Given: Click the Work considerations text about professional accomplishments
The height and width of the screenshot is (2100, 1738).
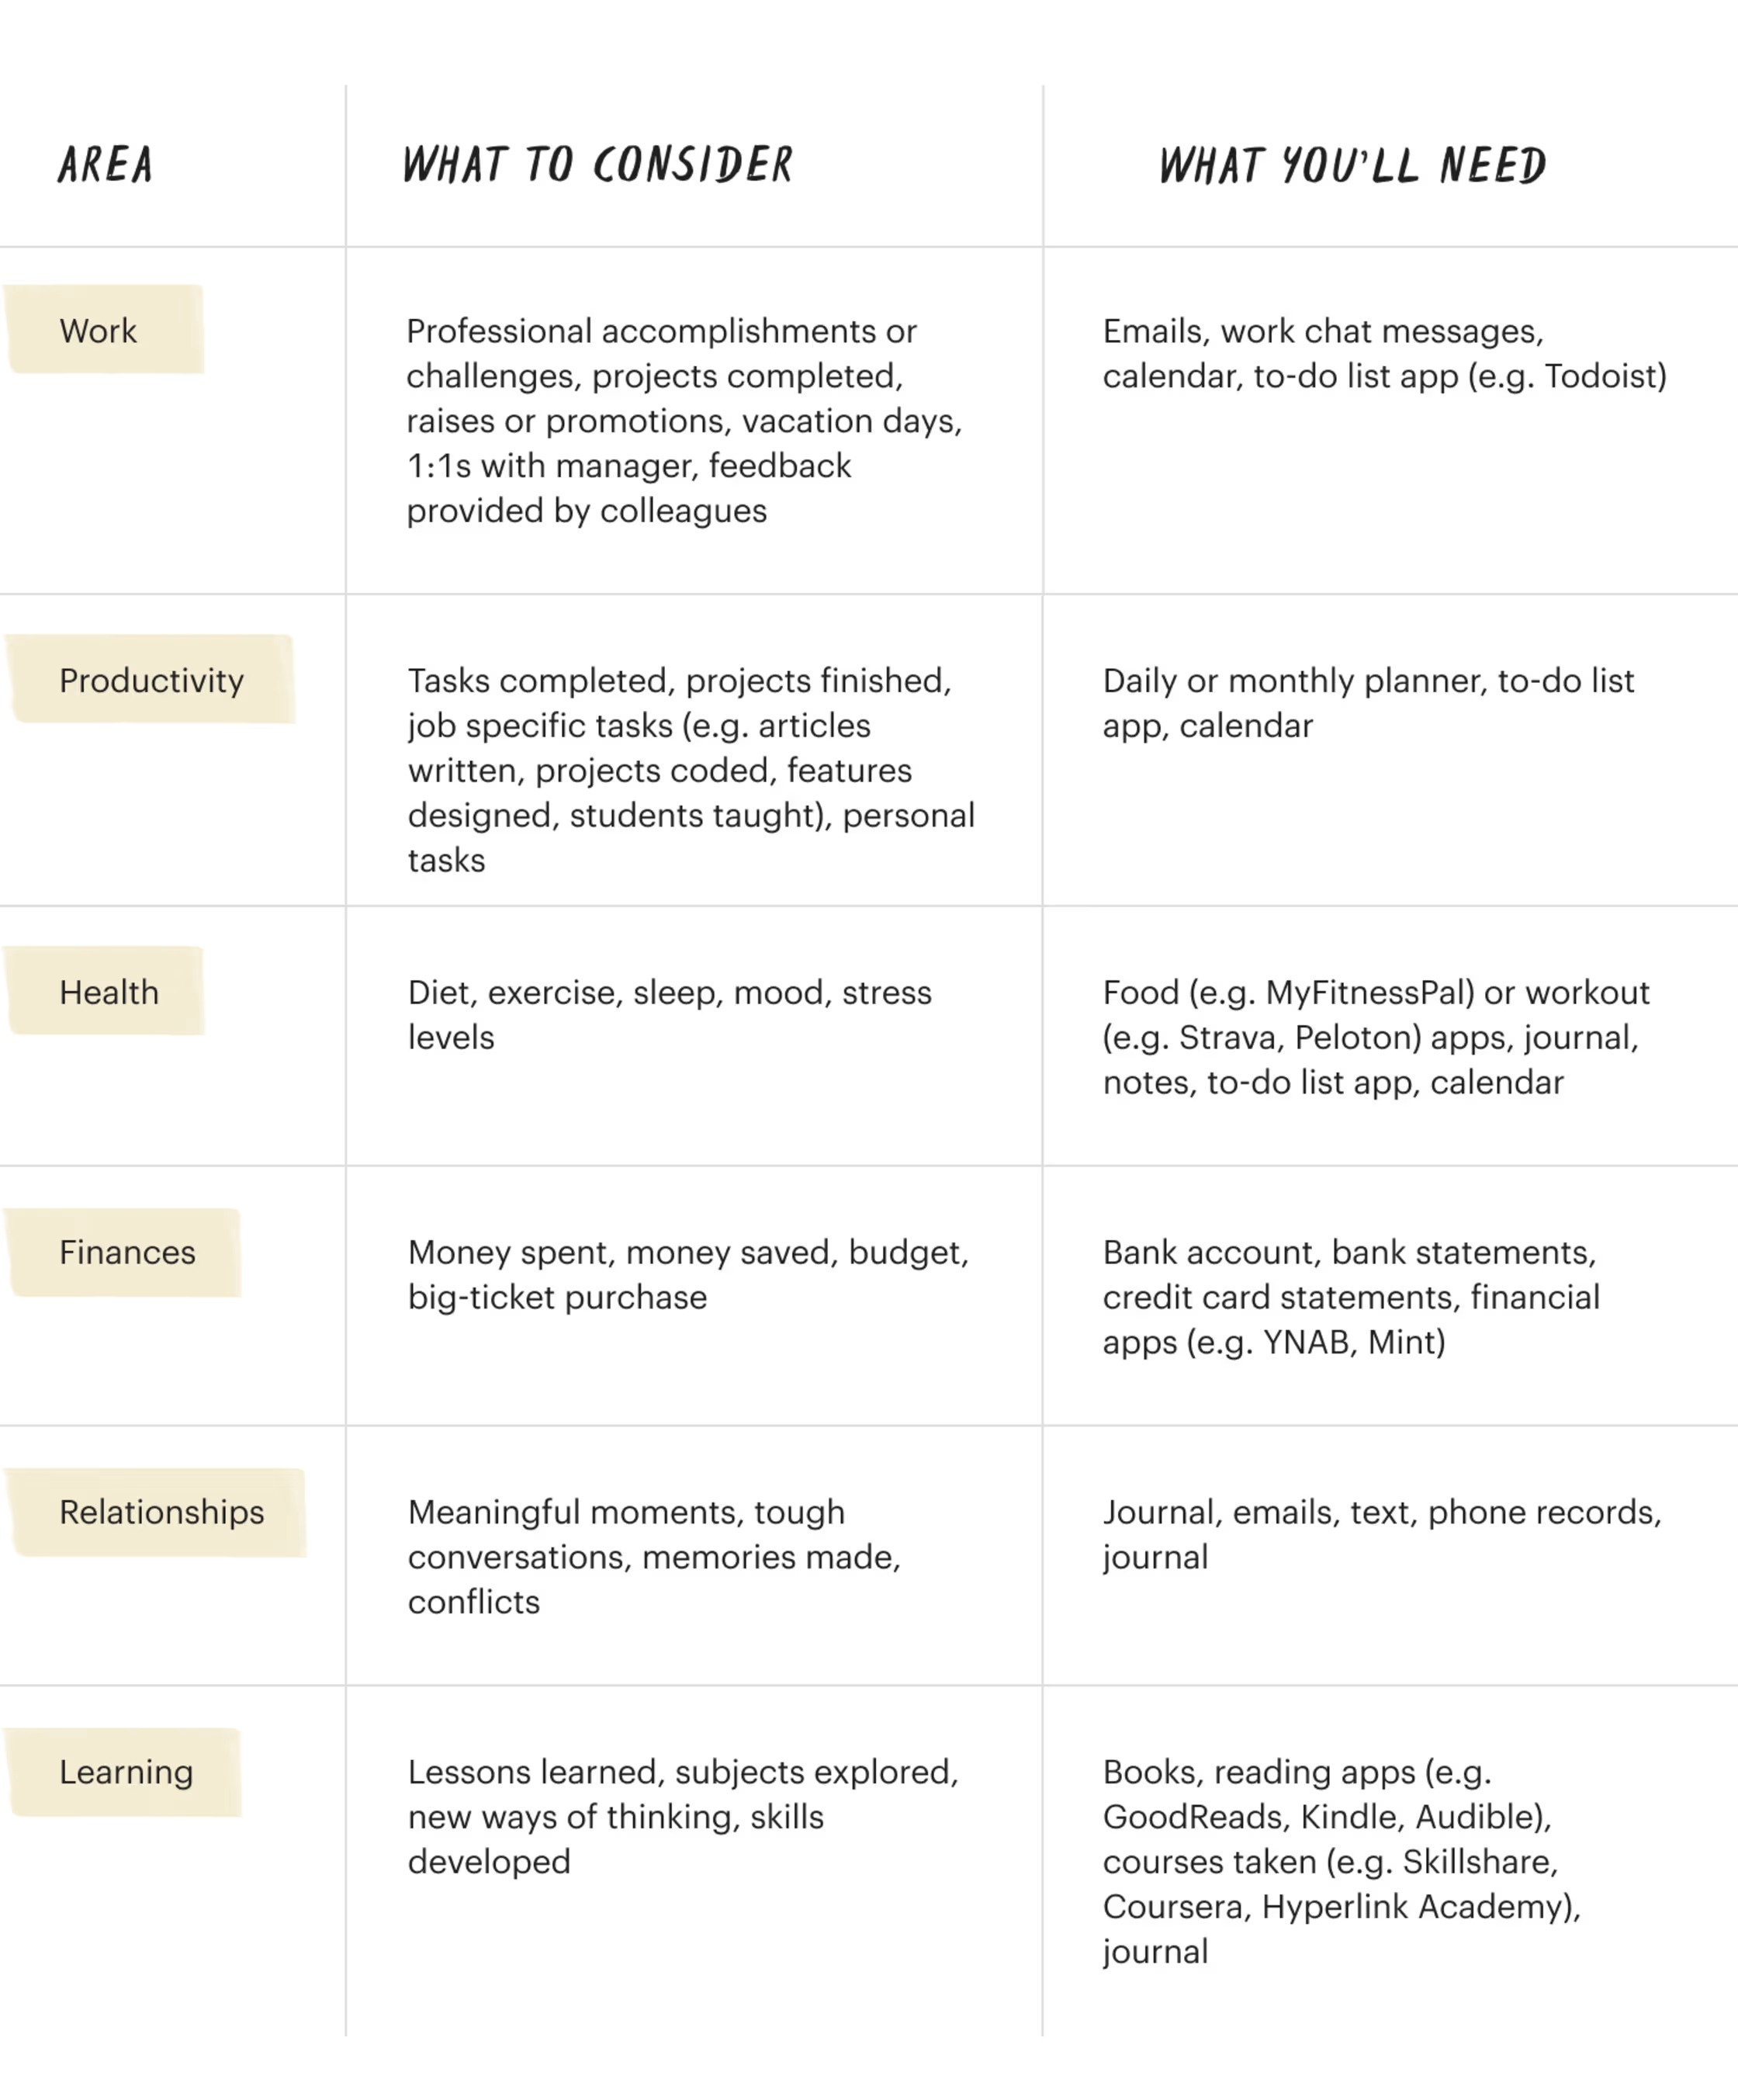Looking at the screenshot, I should [685, 420].
